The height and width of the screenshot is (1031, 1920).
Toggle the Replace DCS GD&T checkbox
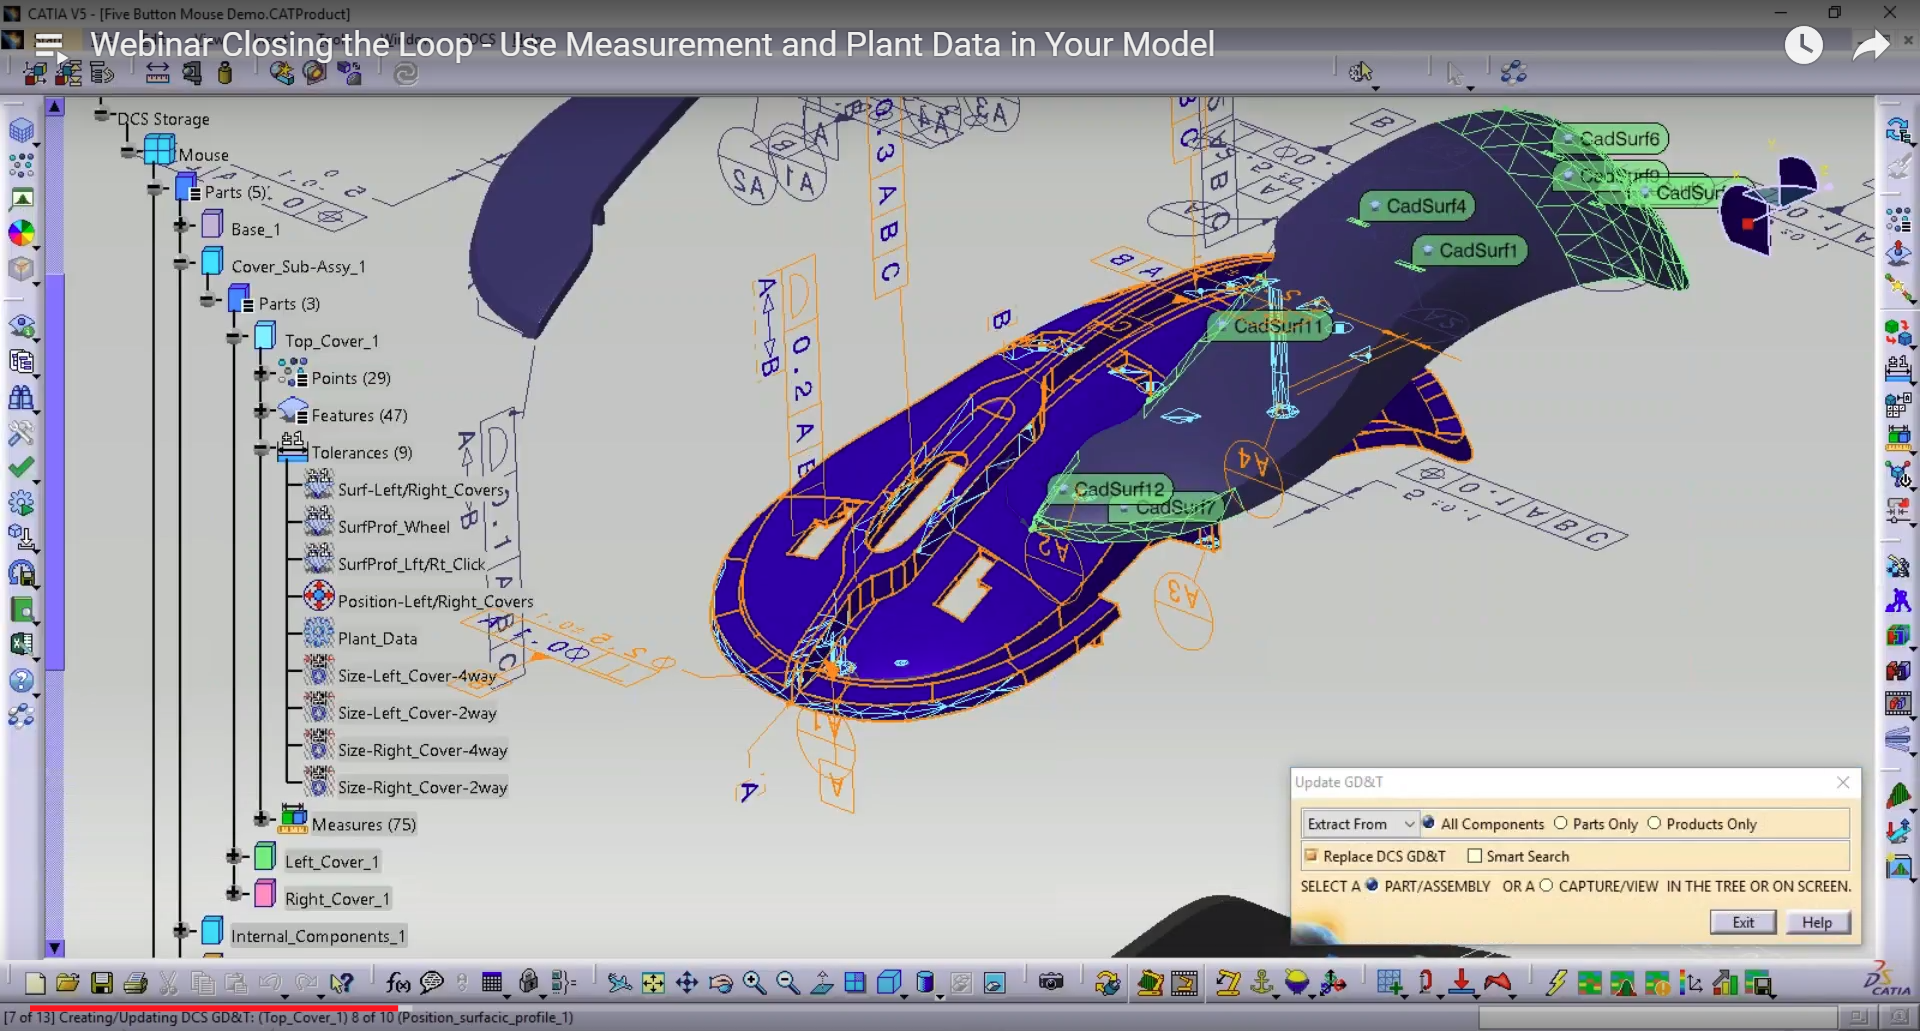tap(1310, 855)
